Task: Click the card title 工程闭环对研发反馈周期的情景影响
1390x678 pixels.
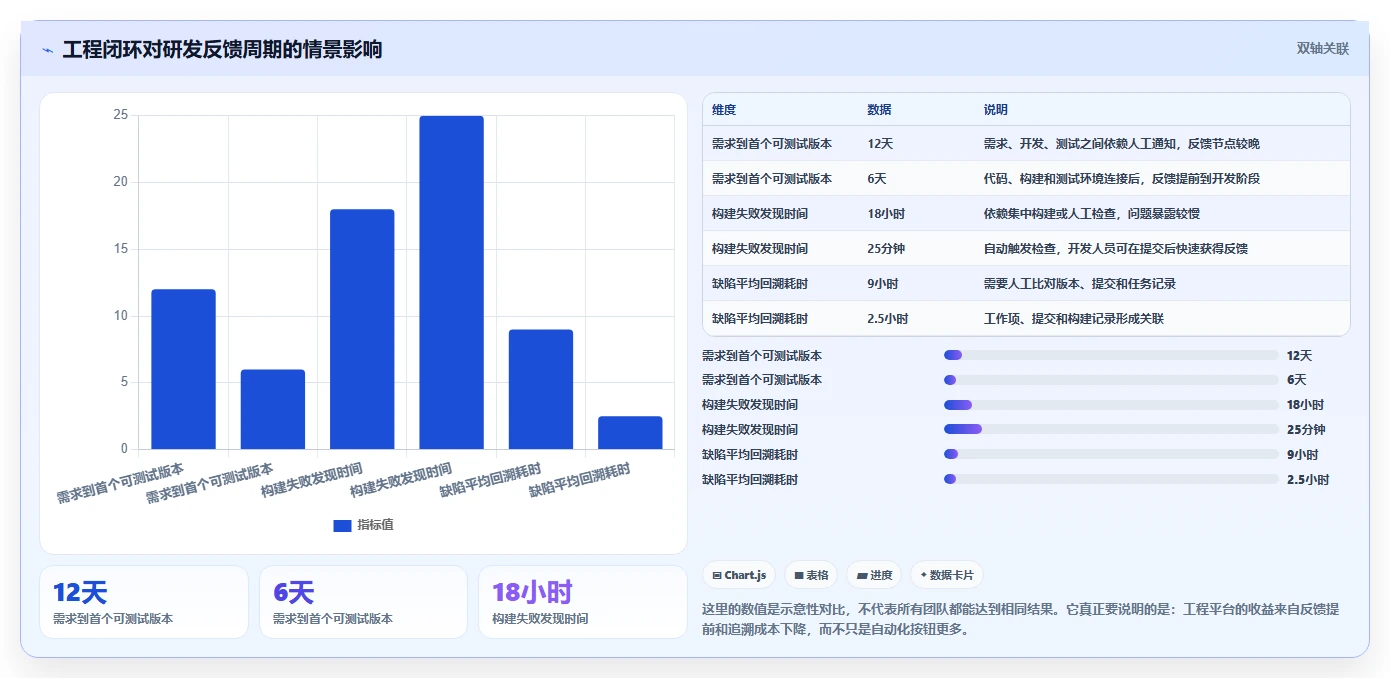Action: coord(222,49)
